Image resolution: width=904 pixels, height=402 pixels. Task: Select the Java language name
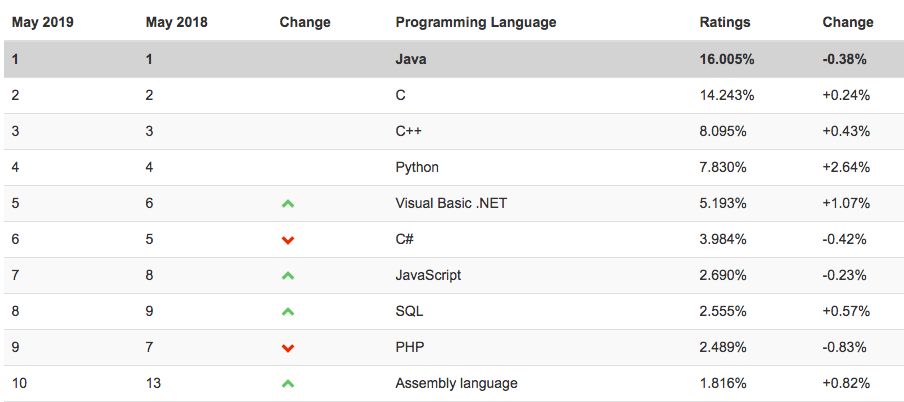[x=411, y=59]
